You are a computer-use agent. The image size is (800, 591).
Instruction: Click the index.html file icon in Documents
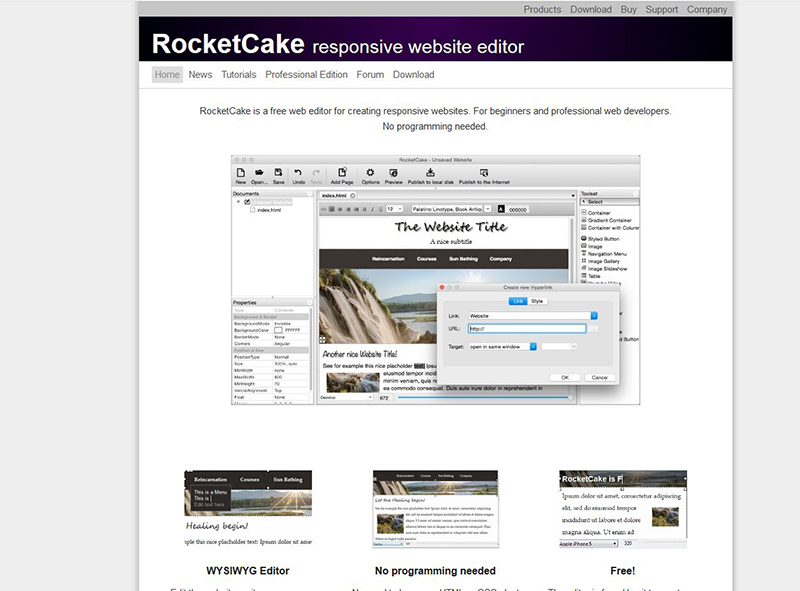tap(252, 210)
